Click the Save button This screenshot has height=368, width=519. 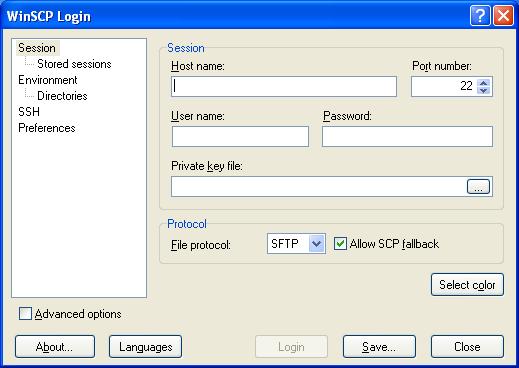tap(379, 347)
